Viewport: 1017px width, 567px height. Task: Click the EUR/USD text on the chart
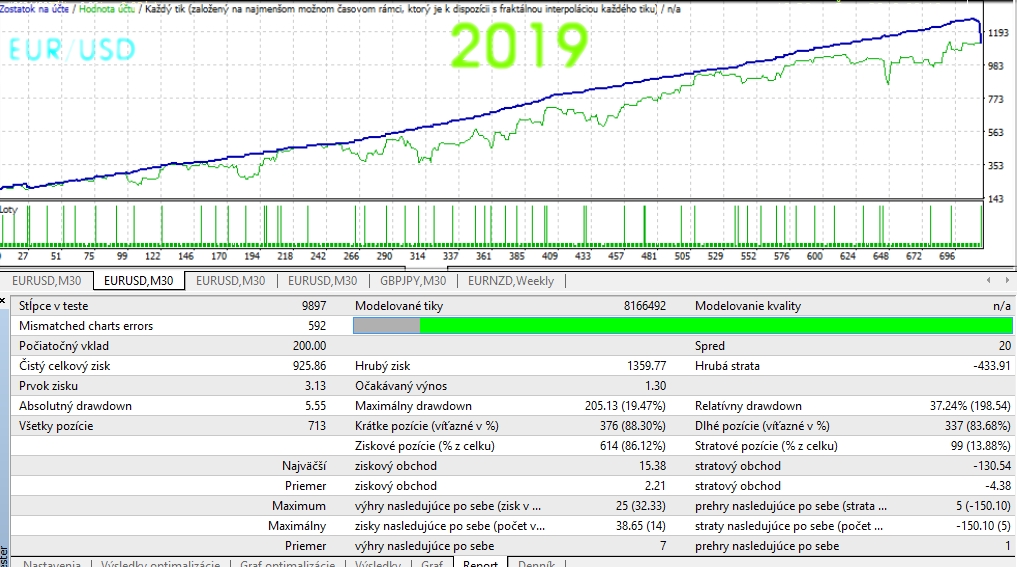72,50
